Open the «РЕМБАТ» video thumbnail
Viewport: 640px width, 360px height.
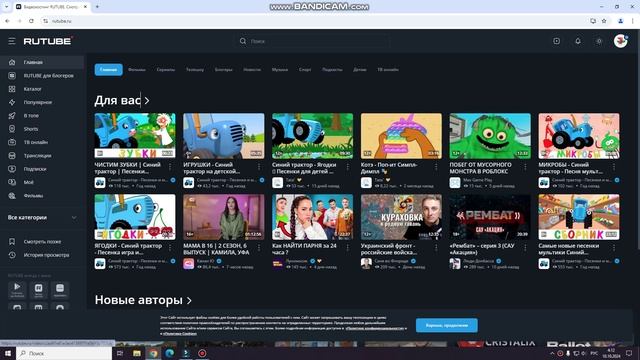click(490, 217)
